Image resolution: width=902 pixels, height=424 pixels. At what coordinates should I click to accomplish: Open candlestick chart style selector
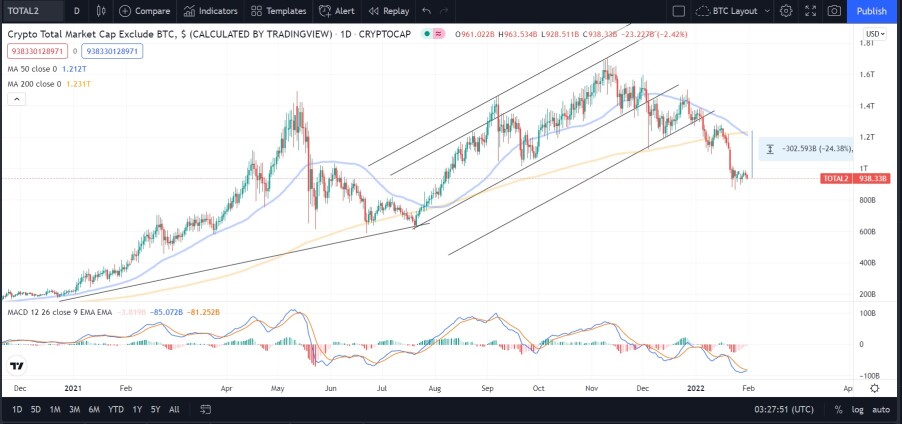[x=101, y=11]
